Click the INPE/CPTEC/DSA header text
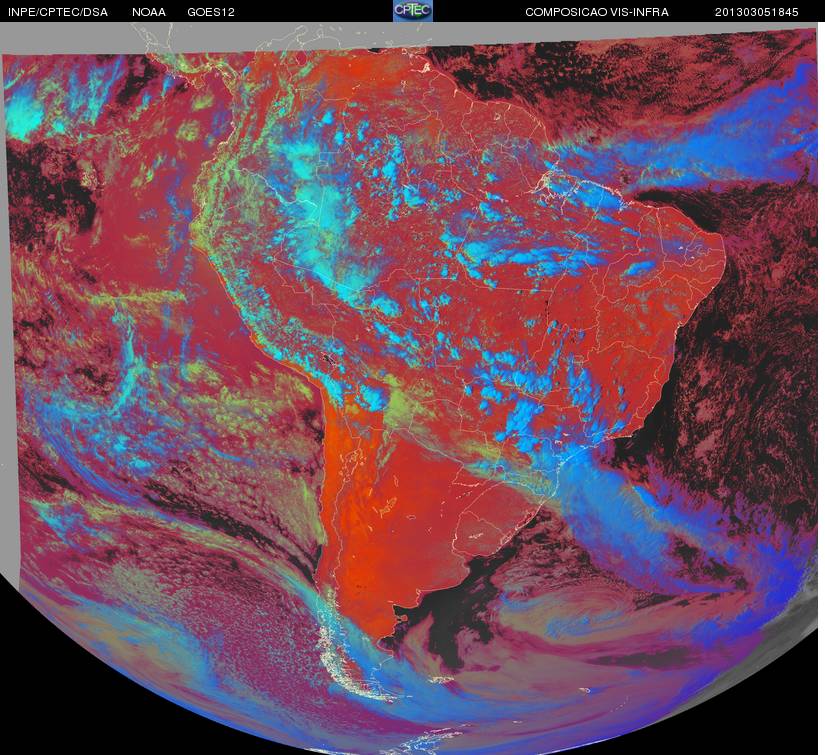 coord(58,12)
